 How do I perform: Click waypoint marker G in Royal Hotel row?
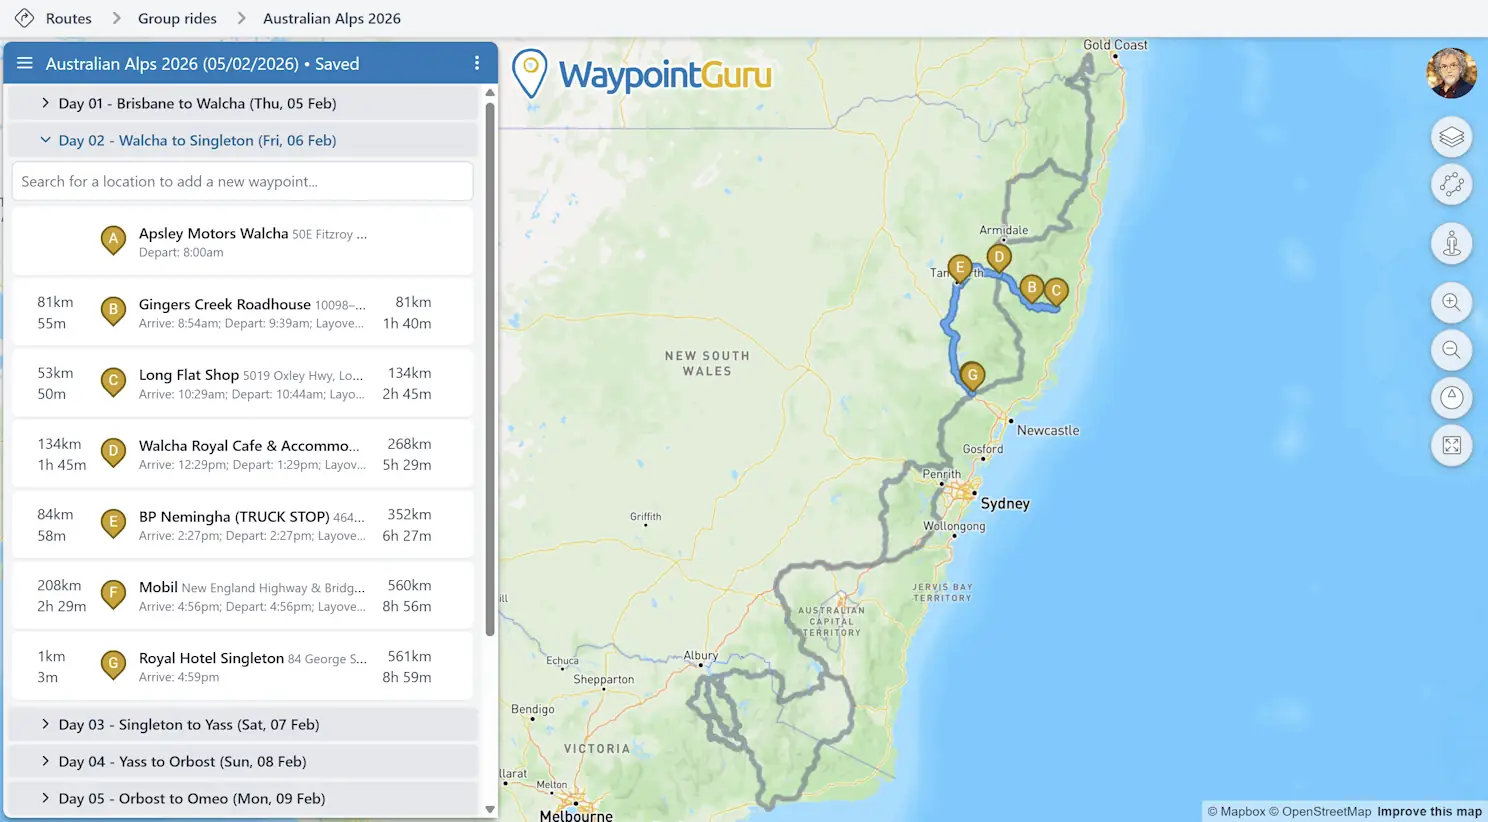point(113,665)
